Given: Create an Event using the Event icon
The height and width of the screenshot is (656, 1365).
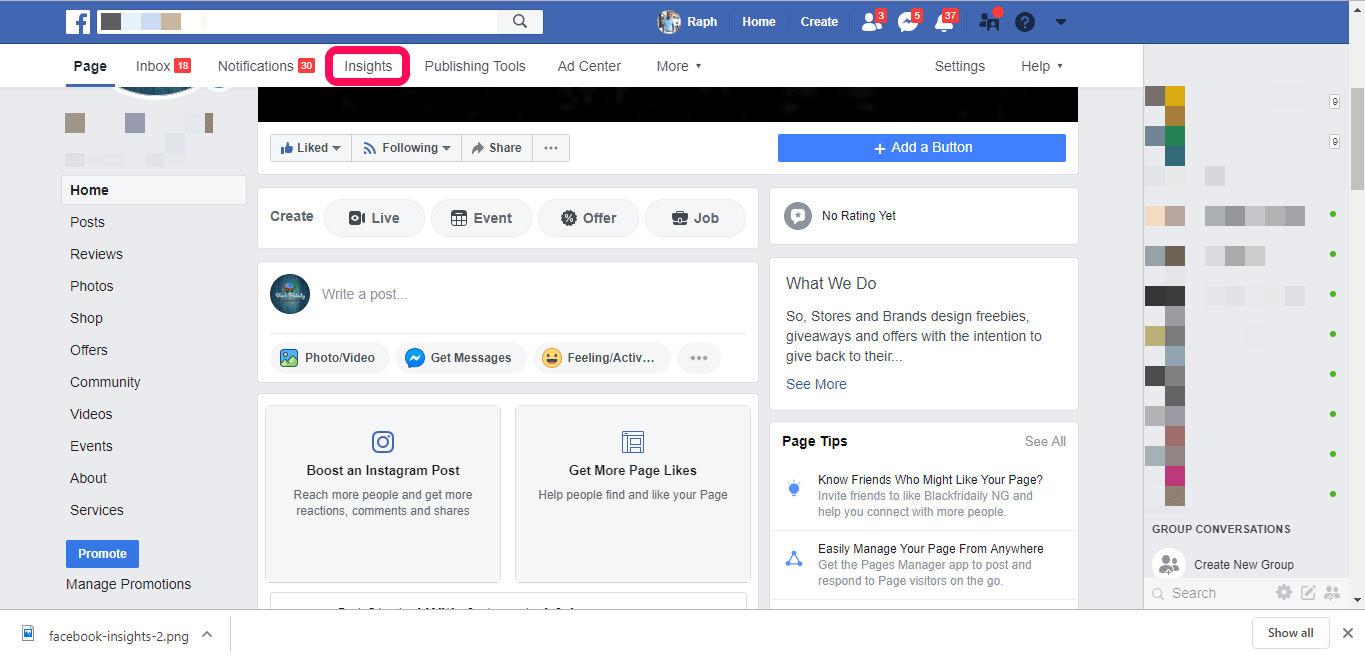Looking at the screenshot, I should coord(481,217).
